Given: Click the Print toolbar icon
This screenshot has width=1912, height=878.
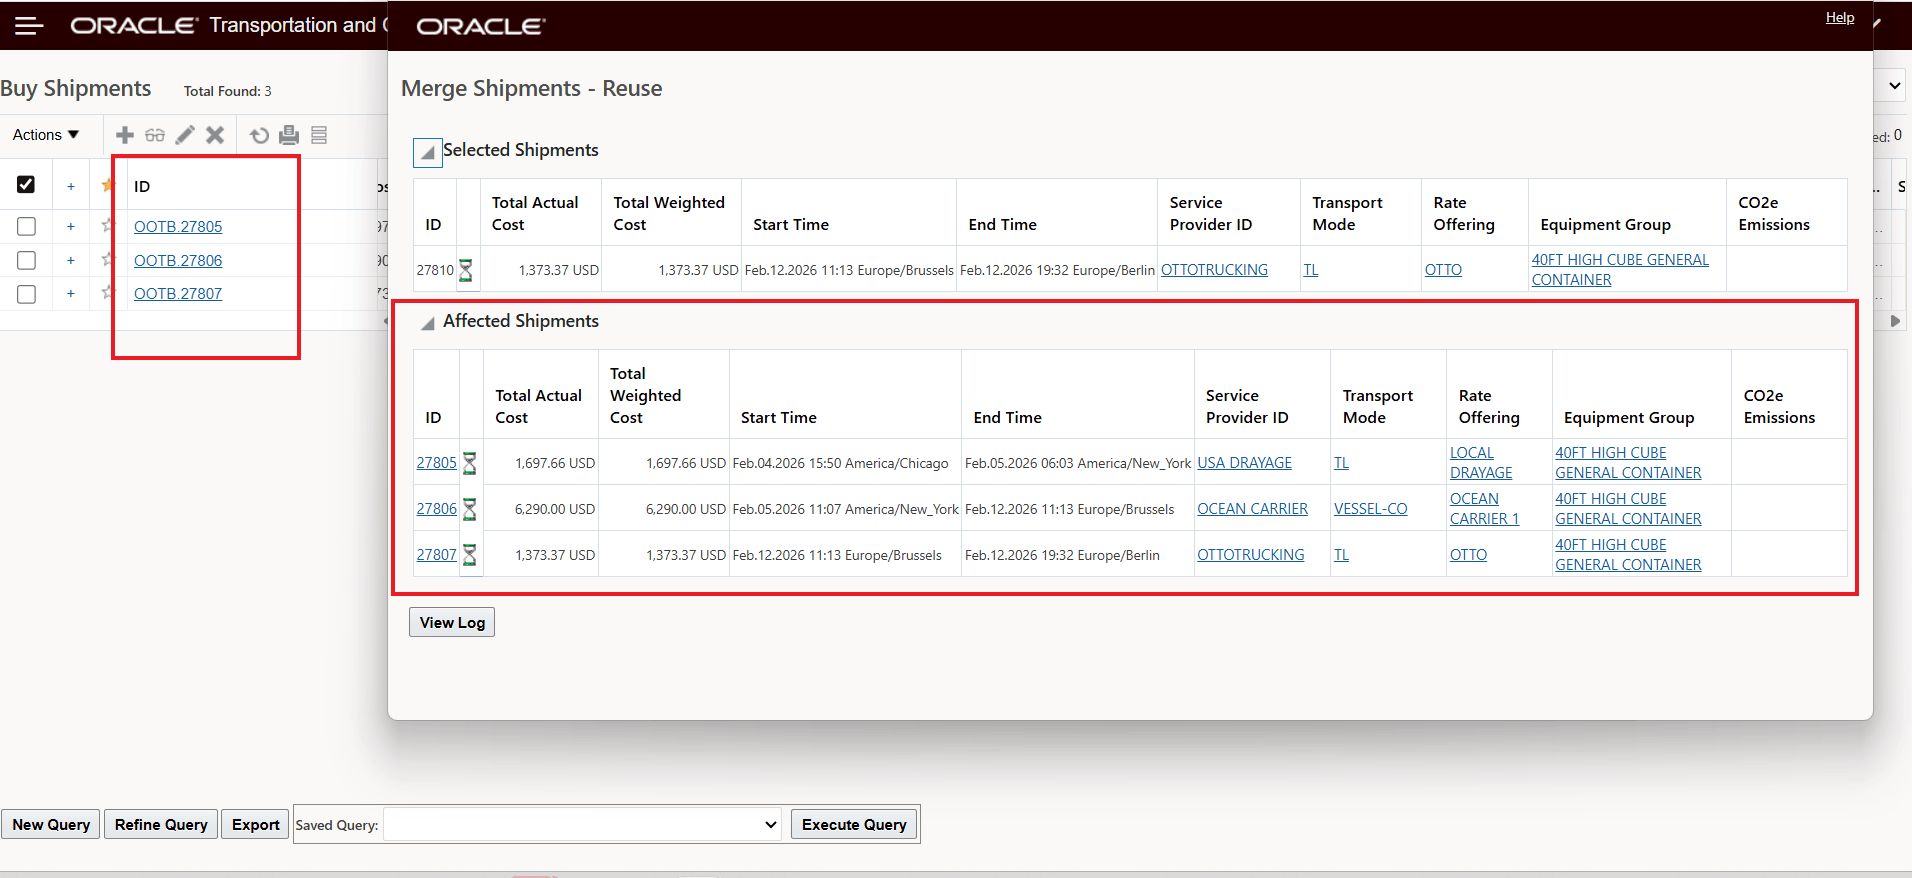Looking at the screenshot, I should tap(289, 135).
